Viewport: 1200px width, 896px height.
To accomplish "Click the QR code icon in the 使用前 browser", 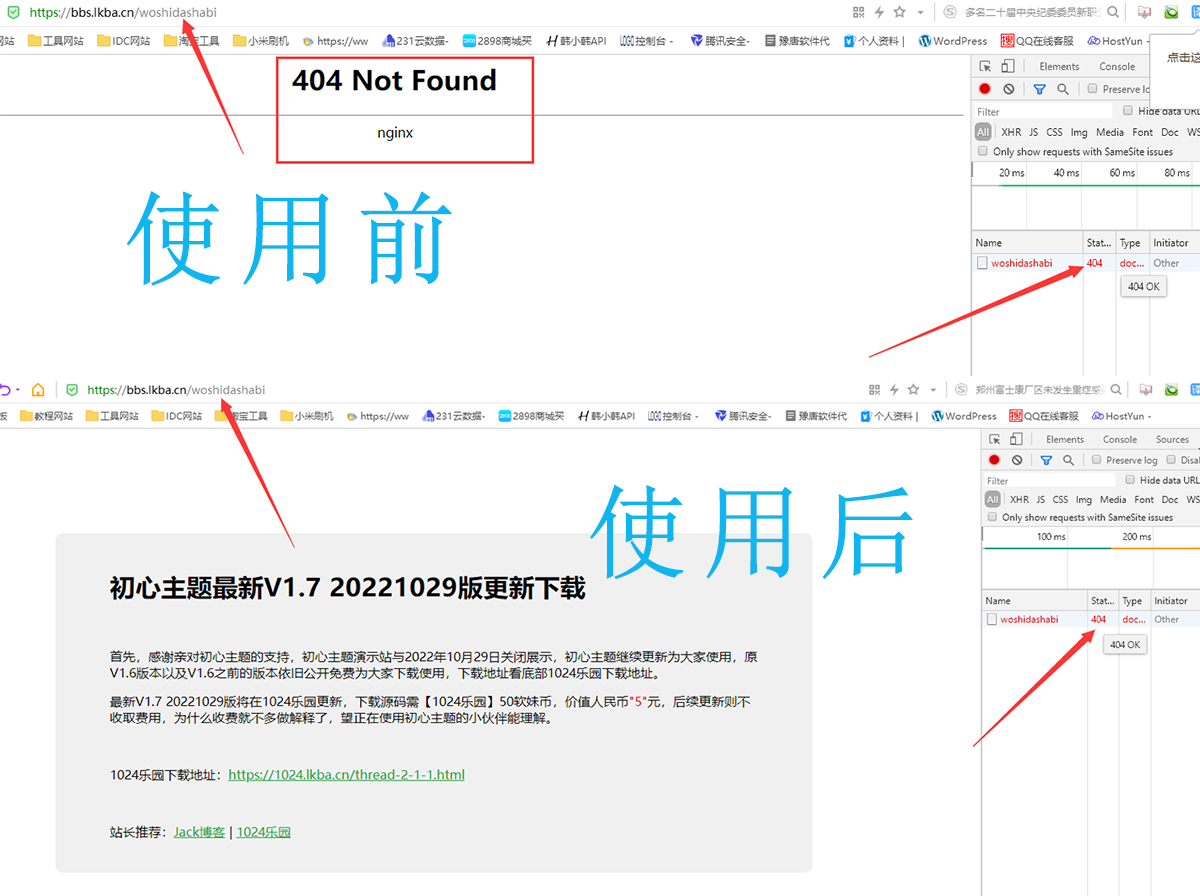I will [x=858, y=12].
